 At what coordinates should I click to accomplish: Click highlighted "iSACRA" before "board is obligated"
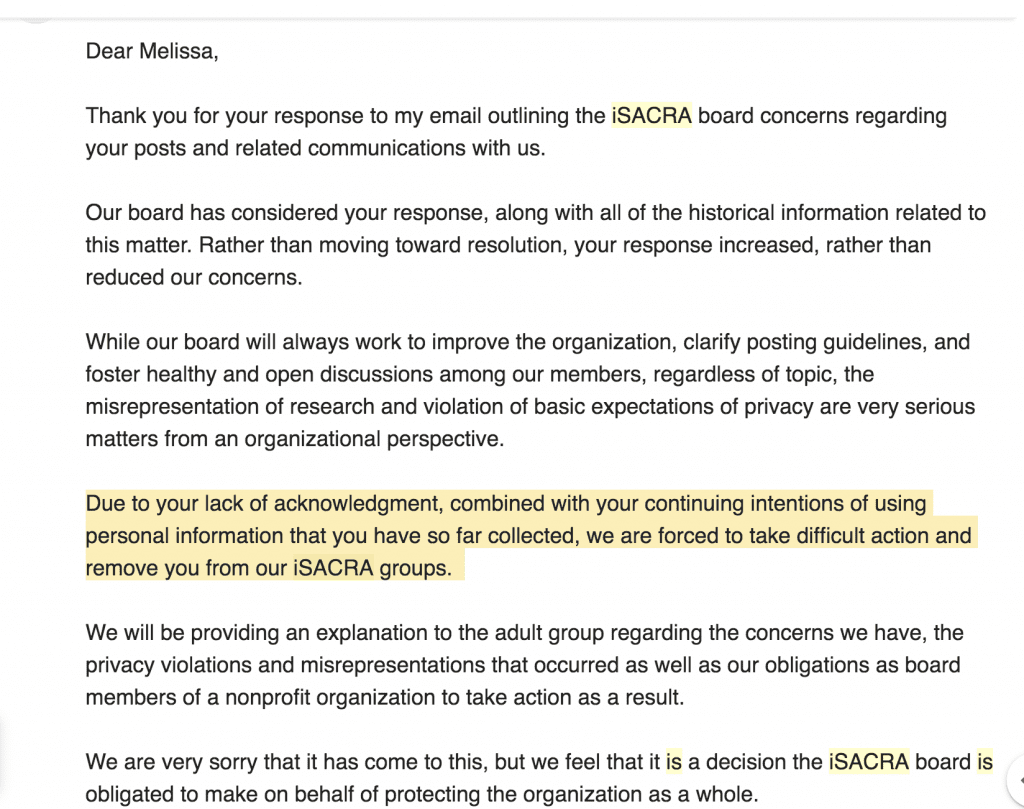point(868,762)
